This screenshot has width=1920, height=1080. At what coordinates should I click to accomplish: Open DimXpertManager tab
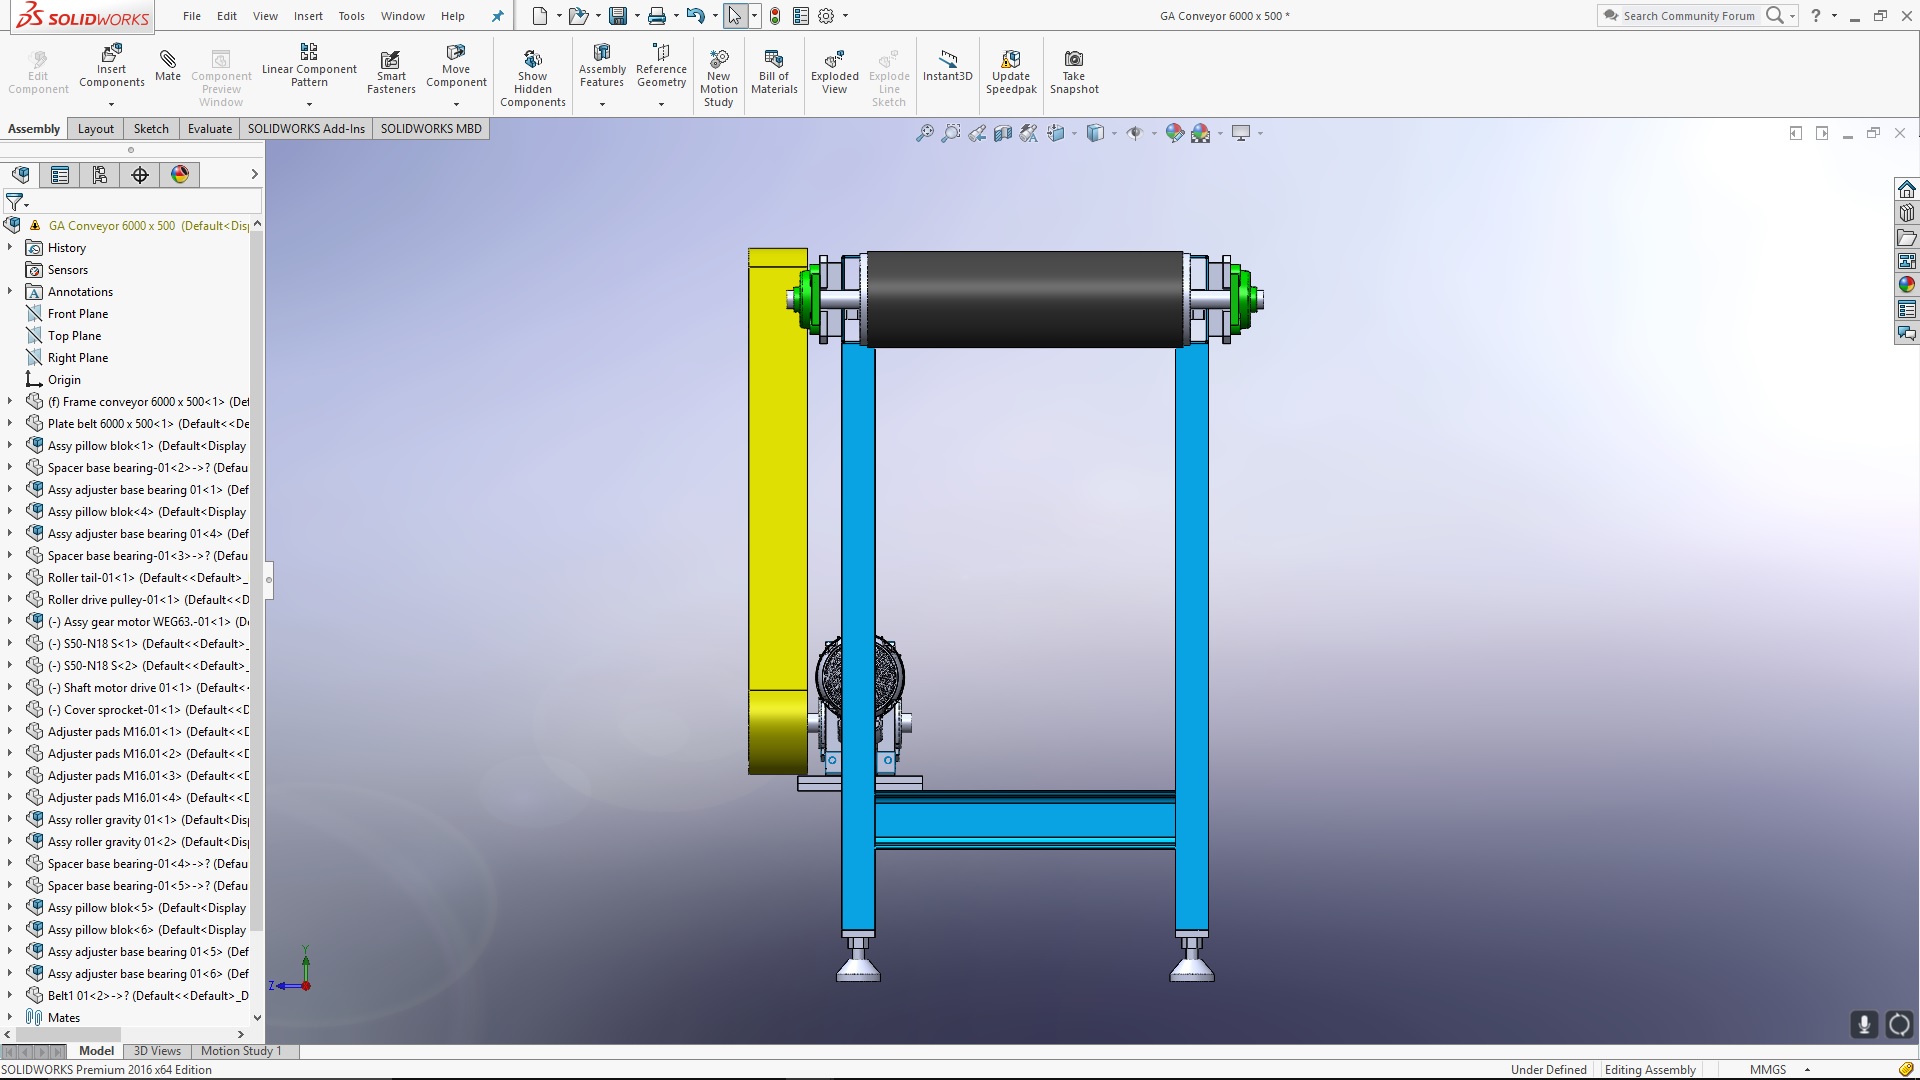point(140,175)
